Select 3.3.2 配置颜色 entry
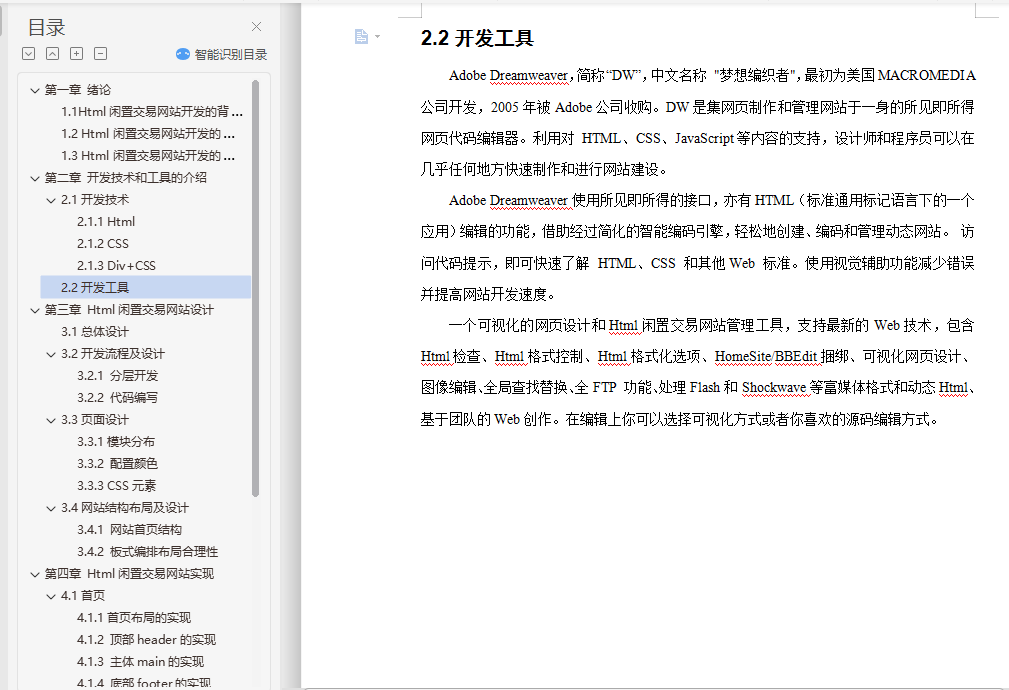The height and width of the screenshot is (690, 1009). [x=118, y=463]
